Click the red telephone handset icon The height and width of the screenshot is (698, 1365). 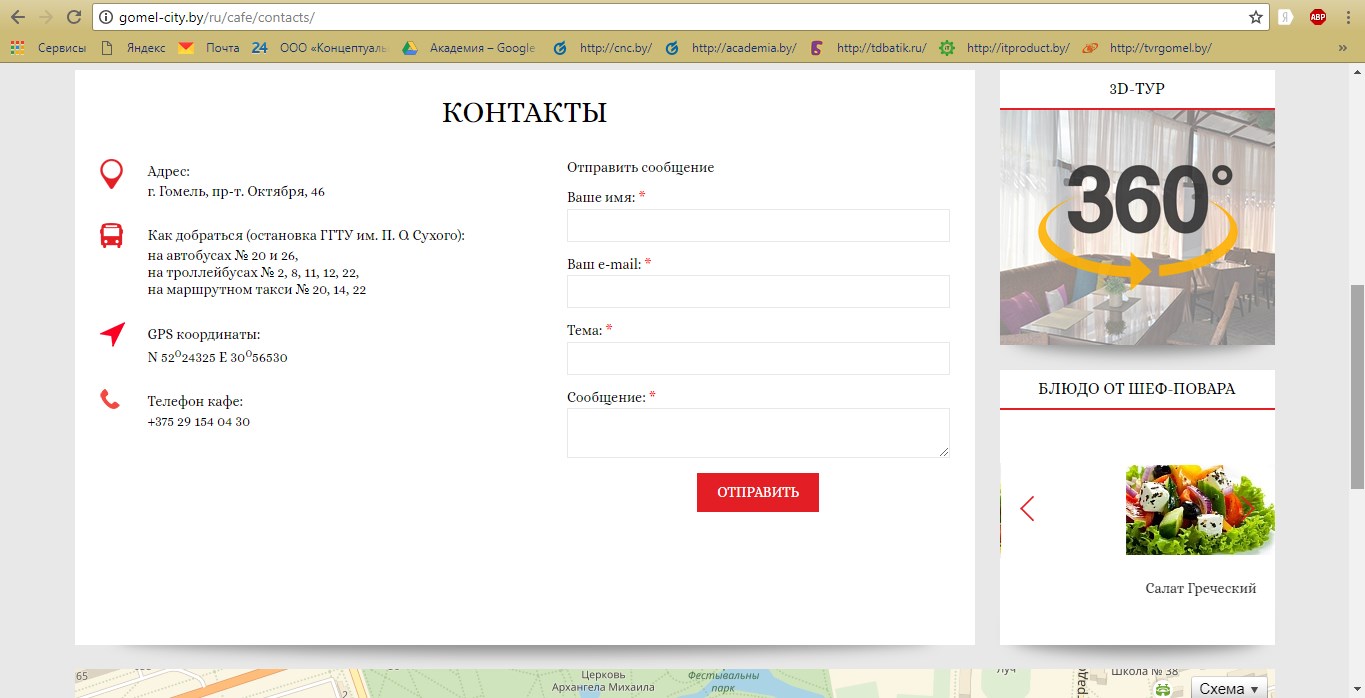[110, 400]
